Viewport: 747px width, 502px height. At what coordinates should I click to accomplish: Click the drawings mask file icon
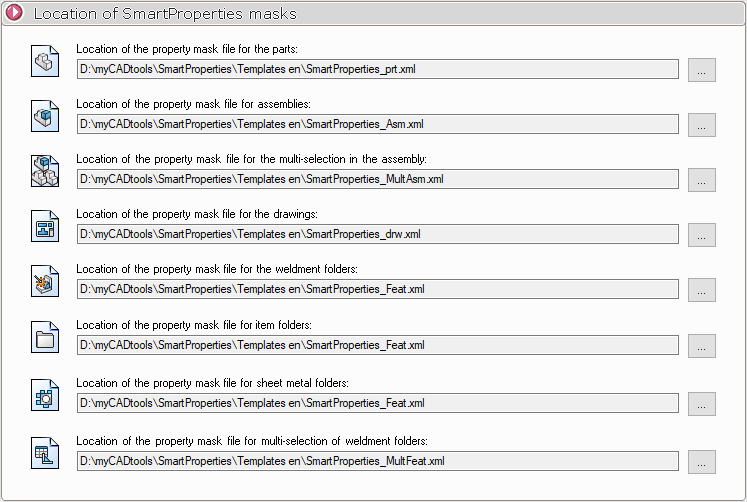click(x=45, y=226)
